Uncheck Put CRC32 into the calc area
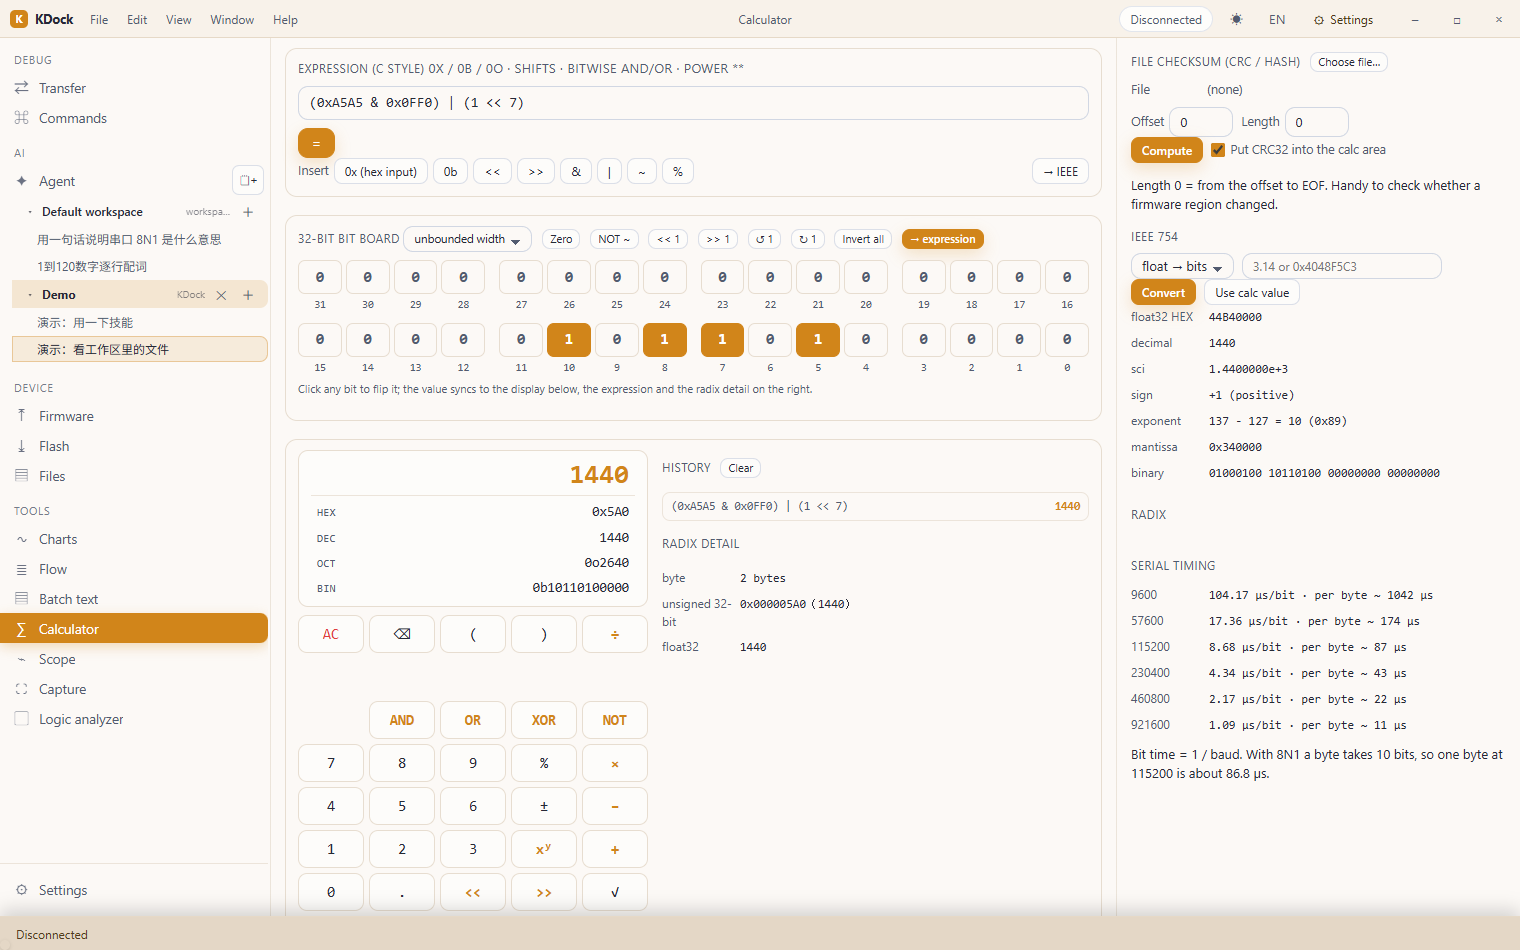Image resolution: width=1520 pixels, height=950 pixels. click(1218, 150)
